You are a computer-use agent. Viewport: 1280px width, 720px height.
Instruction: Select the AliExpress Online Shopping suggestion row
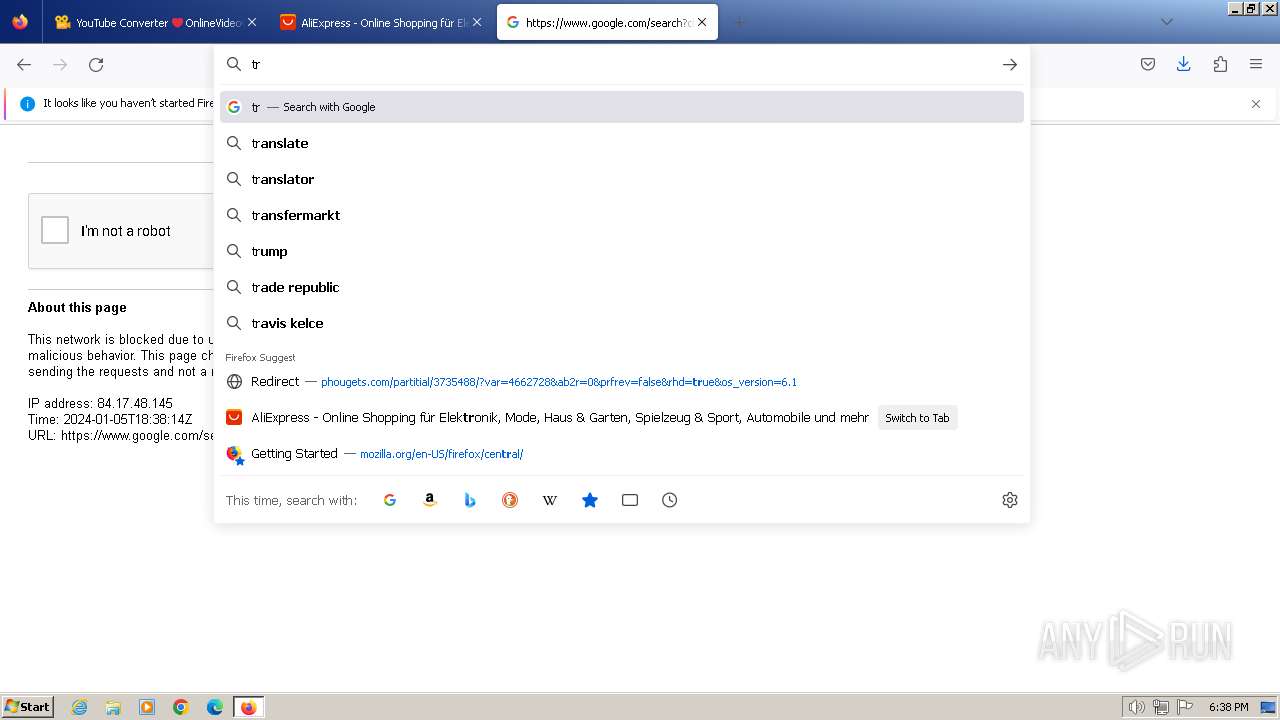tap(622, 417)
